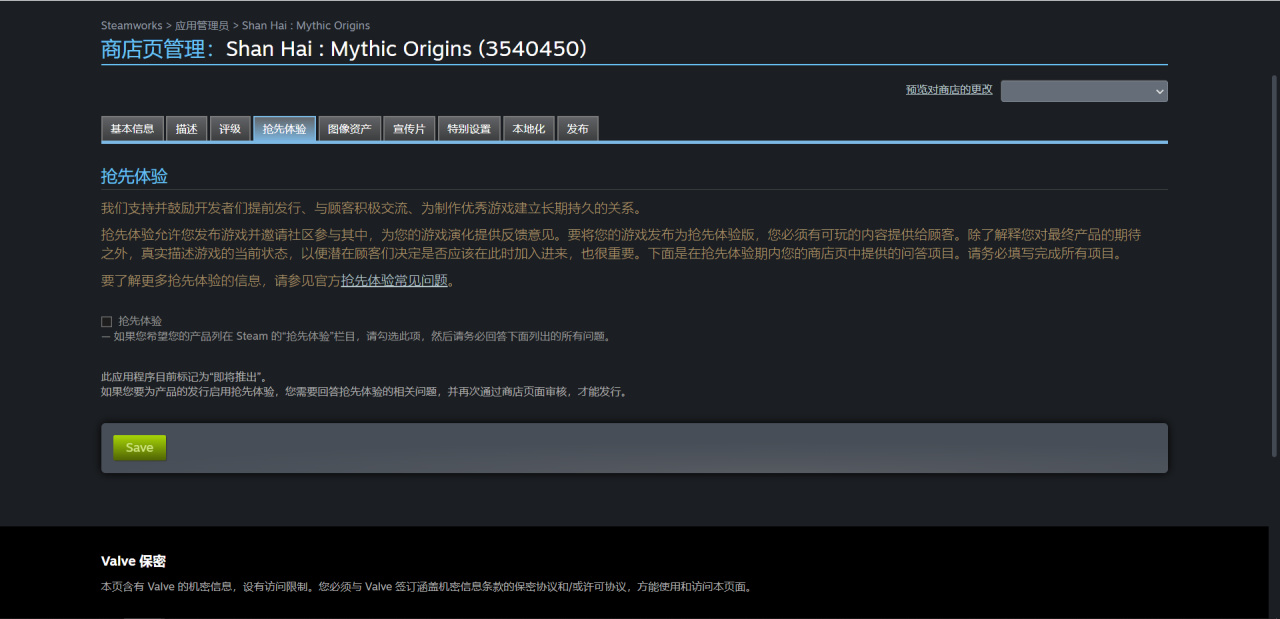
Task: Switch to the 特别设置 tab
Action: click(469, 129)
